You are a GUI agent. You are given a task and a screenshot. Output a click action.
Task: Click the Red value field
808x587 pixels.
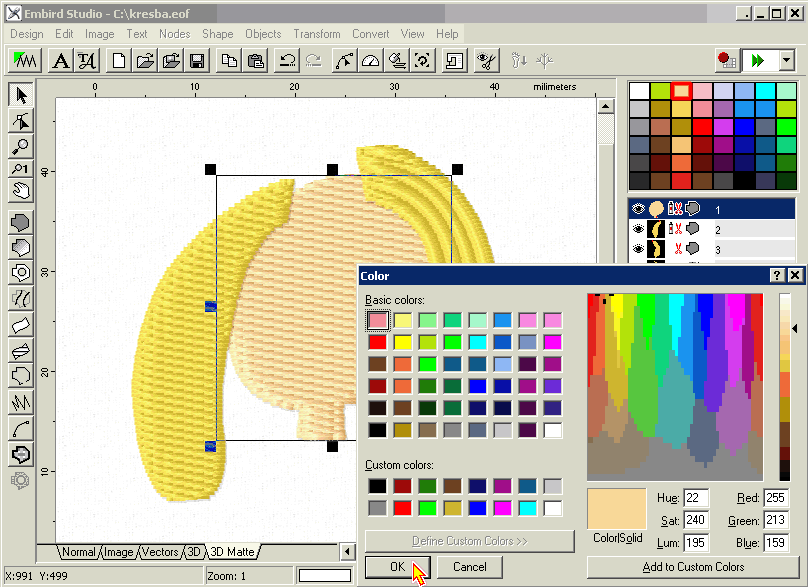tap(776, 498)
